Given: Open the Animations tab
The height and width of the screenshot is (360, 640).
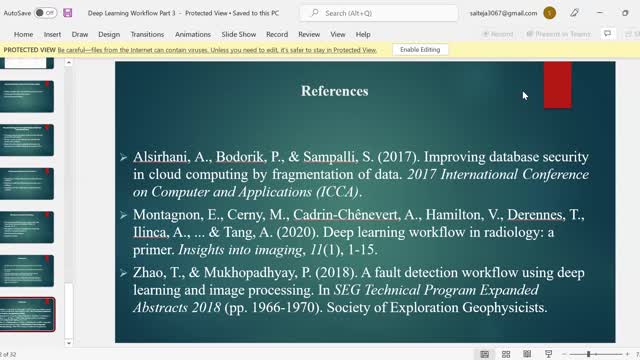Looking at the screenshot, I should tap(193, 34).
